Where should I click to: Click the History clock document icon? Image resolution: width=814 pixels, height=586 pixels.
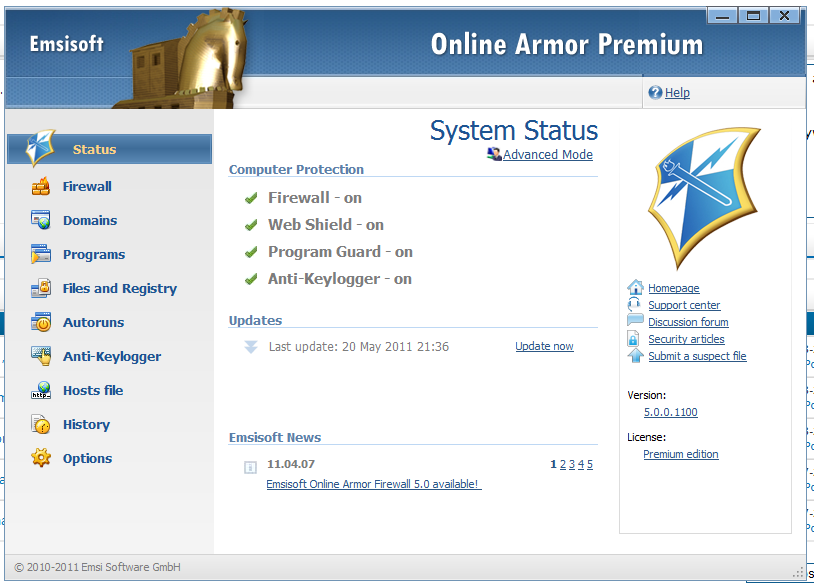coord(40,424)
